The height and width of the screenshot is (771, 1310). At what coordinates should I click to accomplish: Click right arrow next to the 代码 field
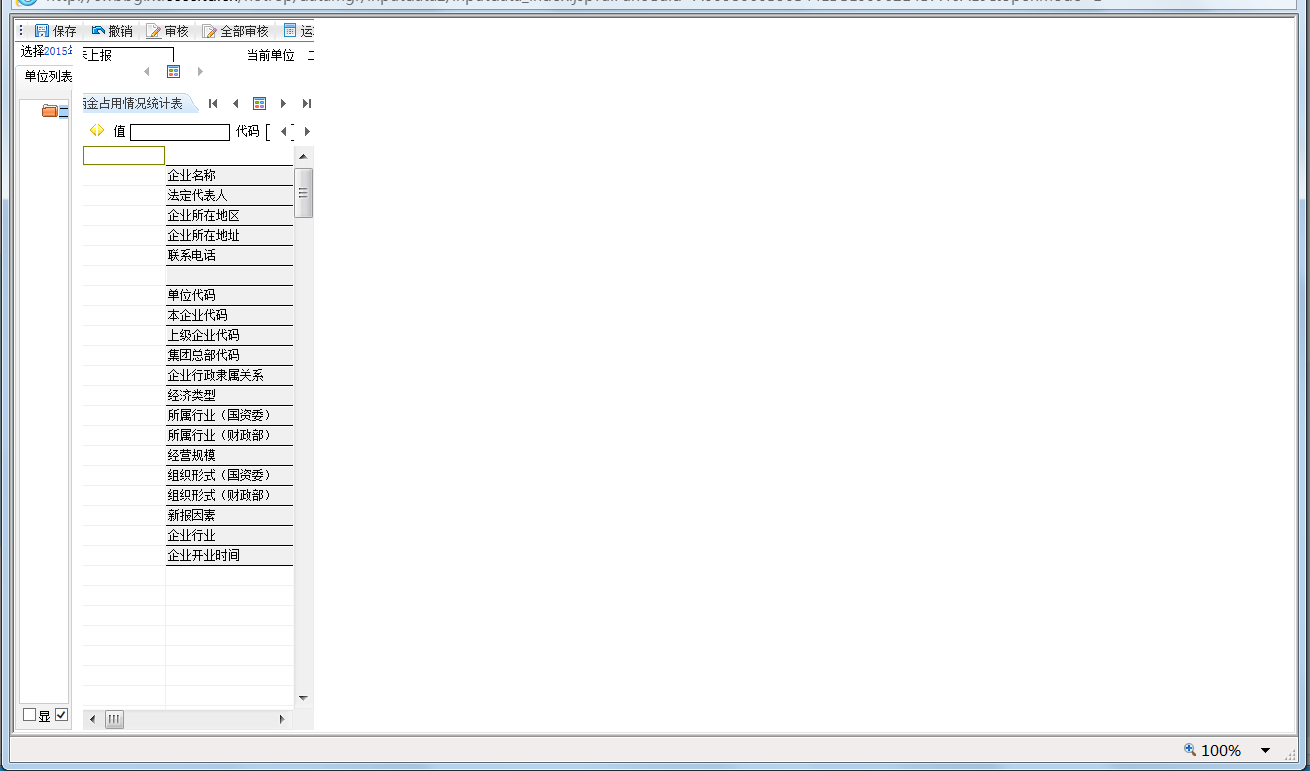[x=307, y=131]
